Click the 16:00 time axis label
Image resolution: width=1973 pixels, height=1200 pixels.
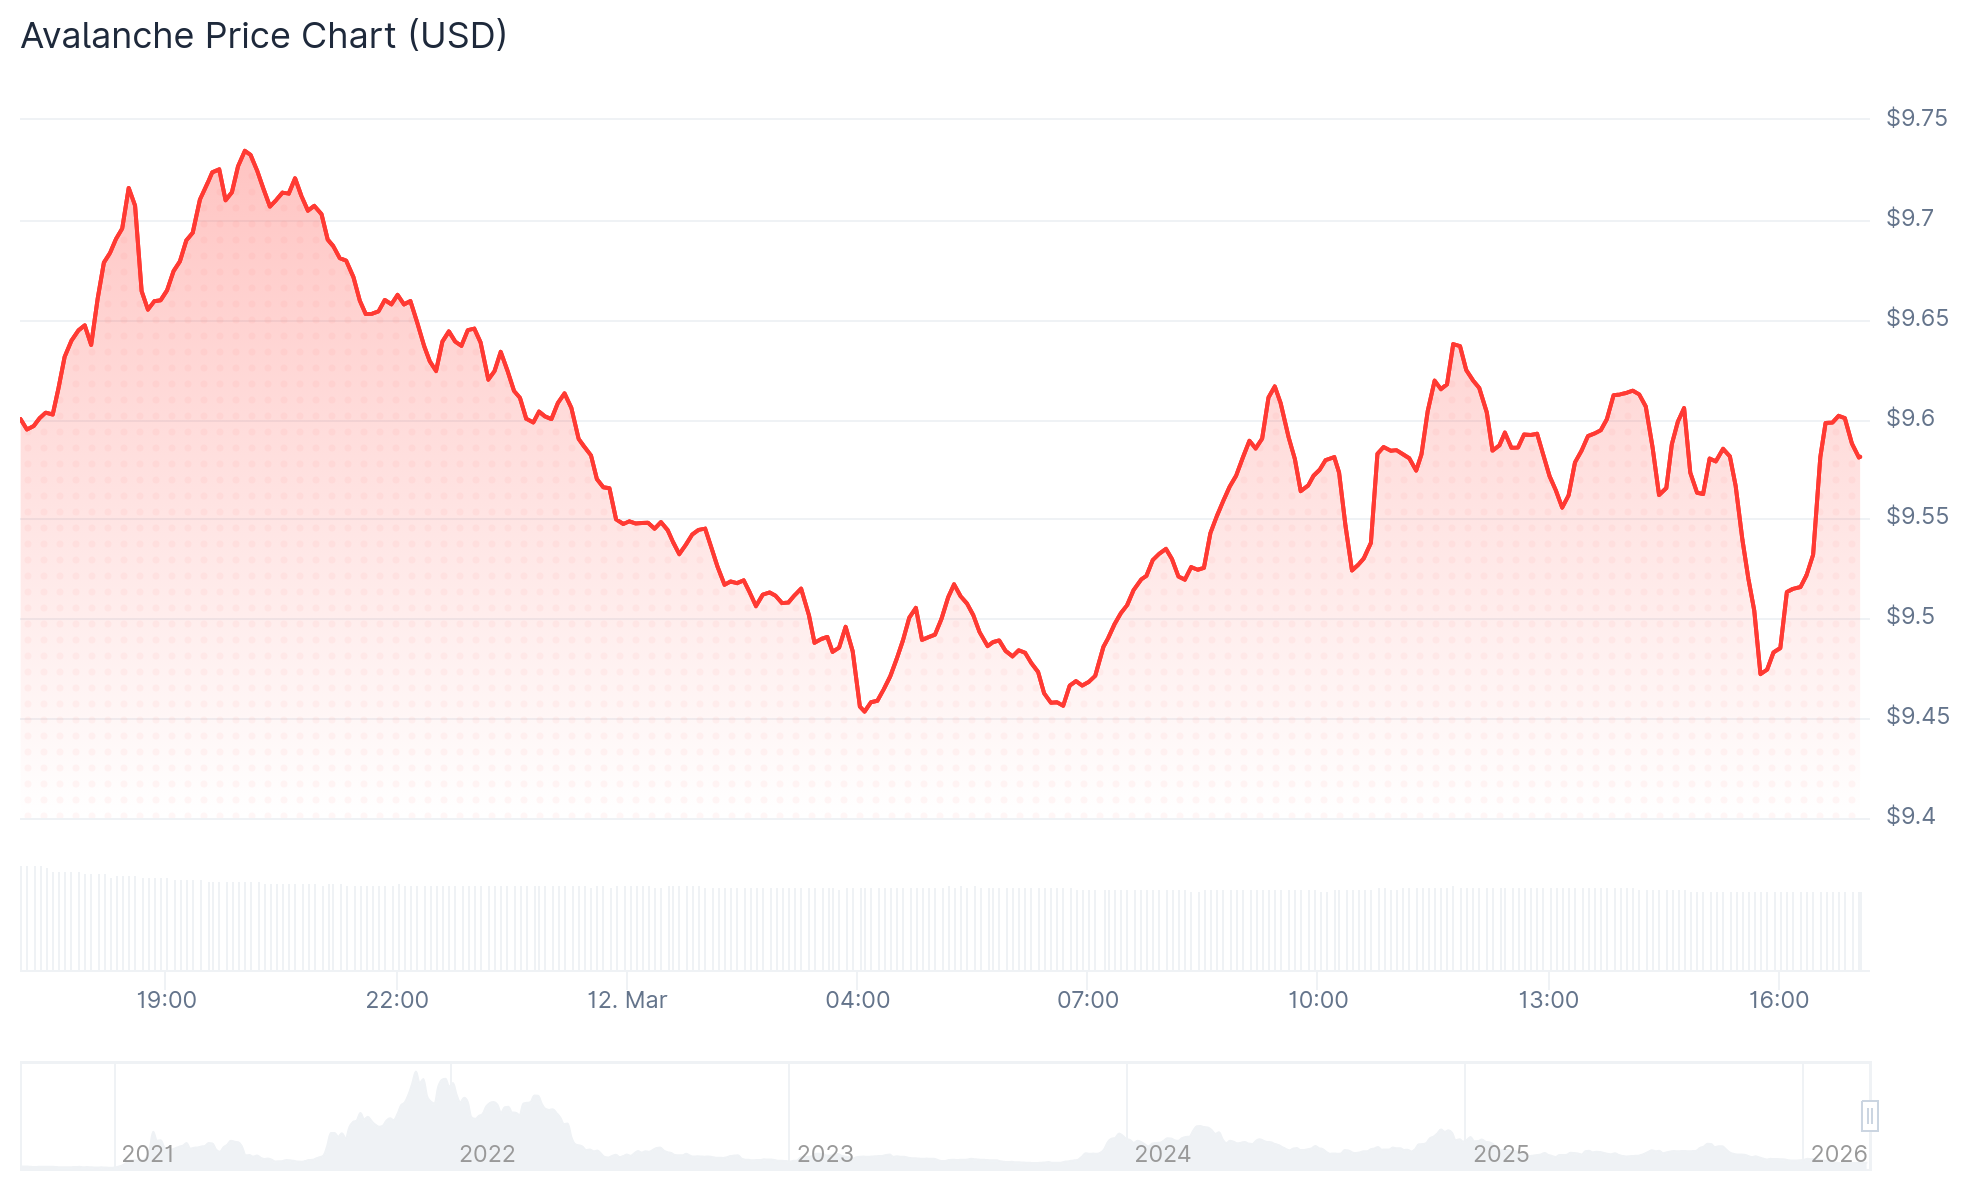(x=1779, y=1000)
